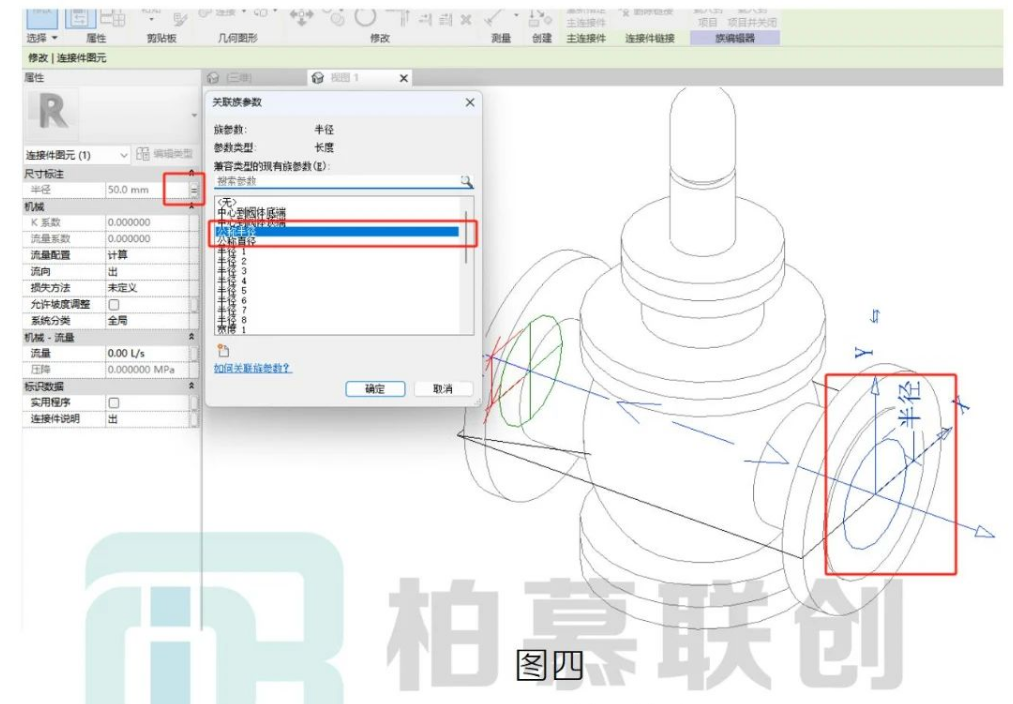Click the 族编辑器 panel label
The image size is (1013, 704).
[735, 38]
